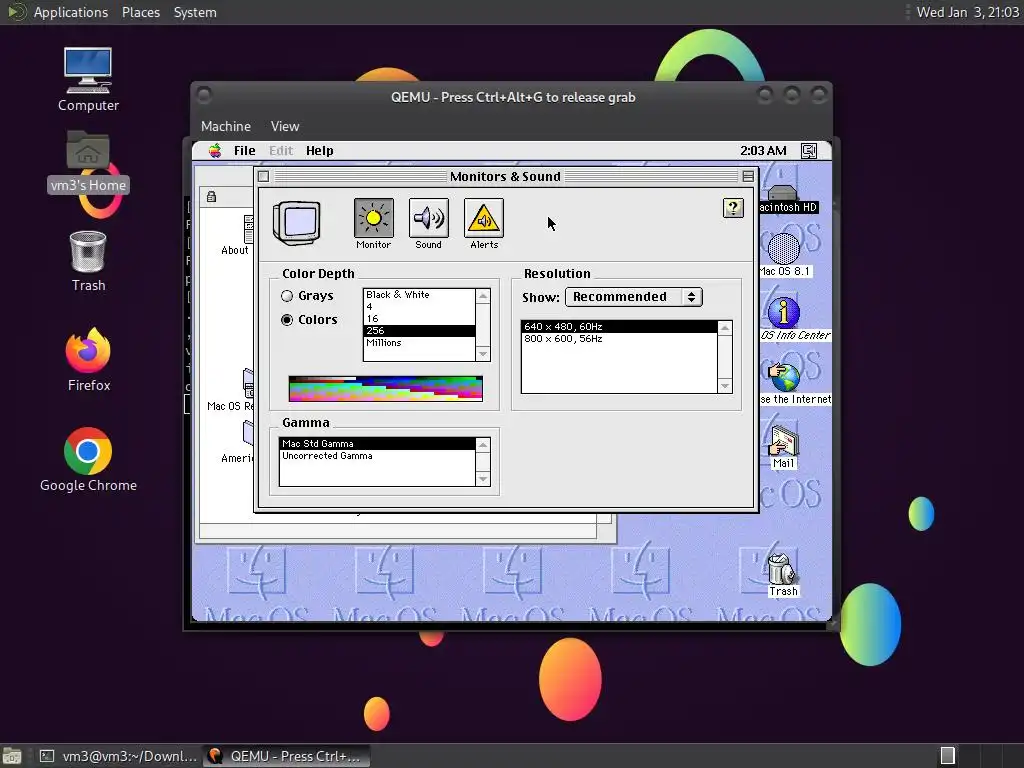Click the 2:03 AM clock in Mac menu bar
This screenshot has width=1024, height=768.
[x=763, y=151]
